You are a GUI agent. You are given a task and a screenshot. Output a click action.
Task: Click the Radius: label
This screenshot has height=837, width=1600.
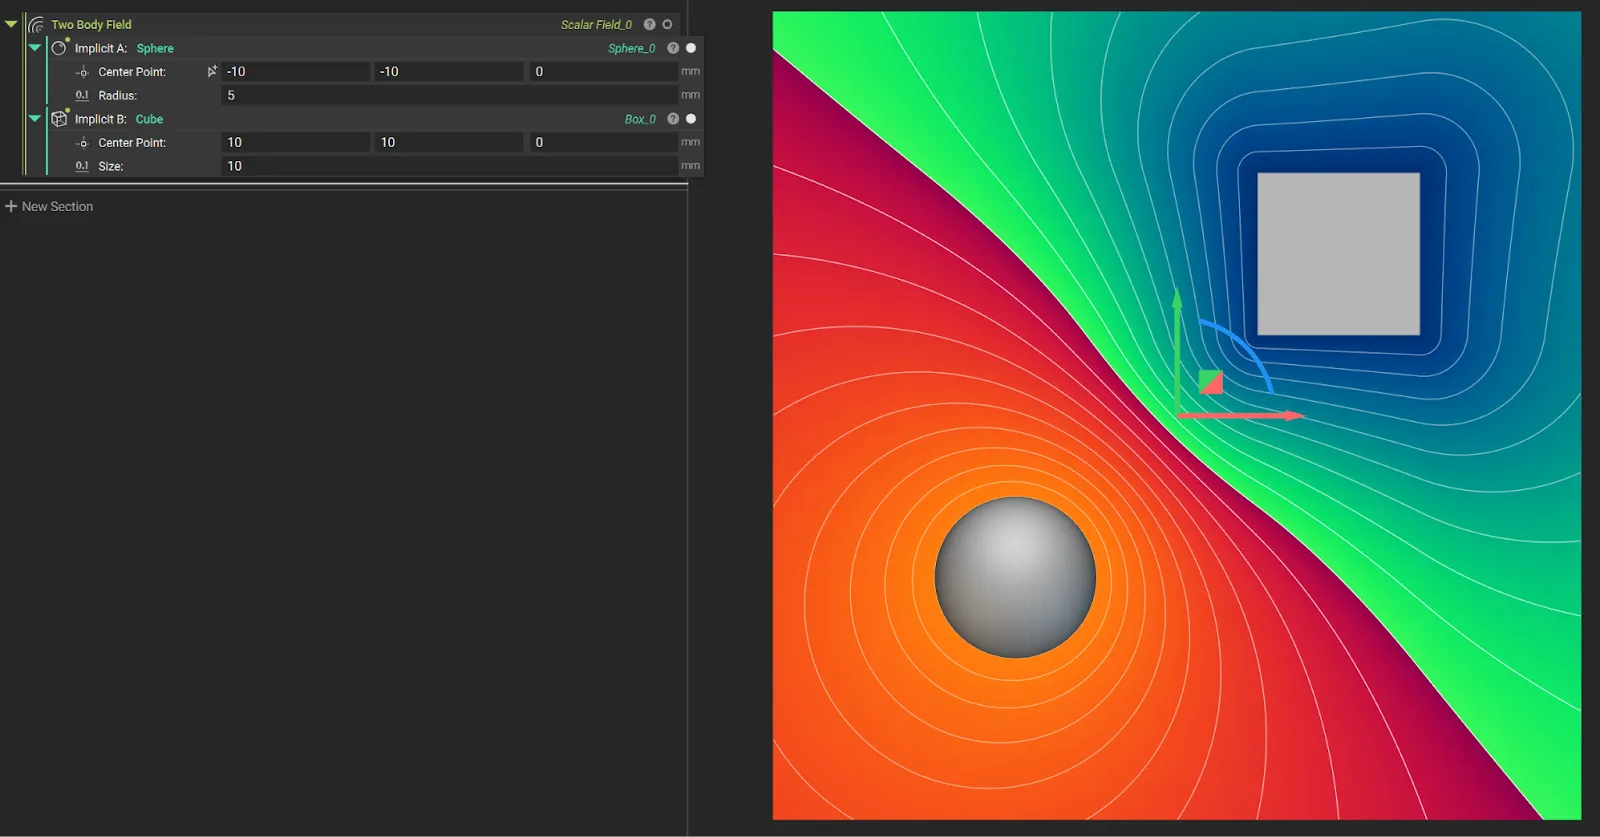[x=118, y=95]
